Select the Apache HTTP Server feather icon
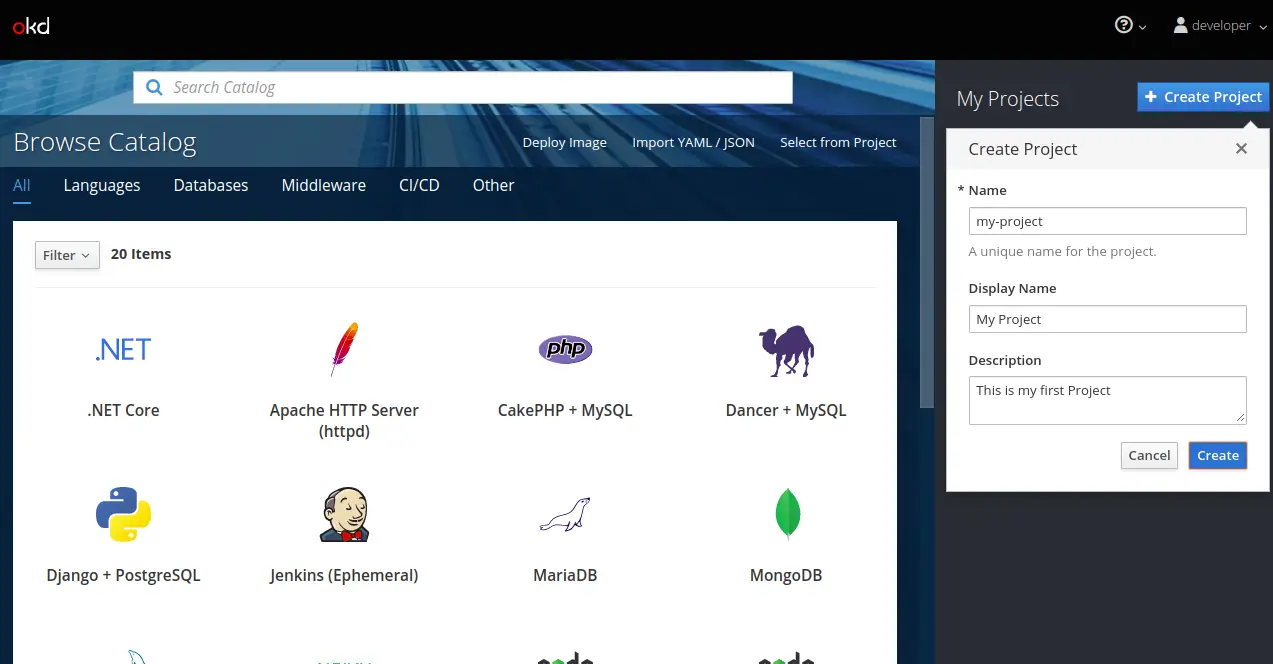The width and height of the screenshot is (1273, 664). 344,349
